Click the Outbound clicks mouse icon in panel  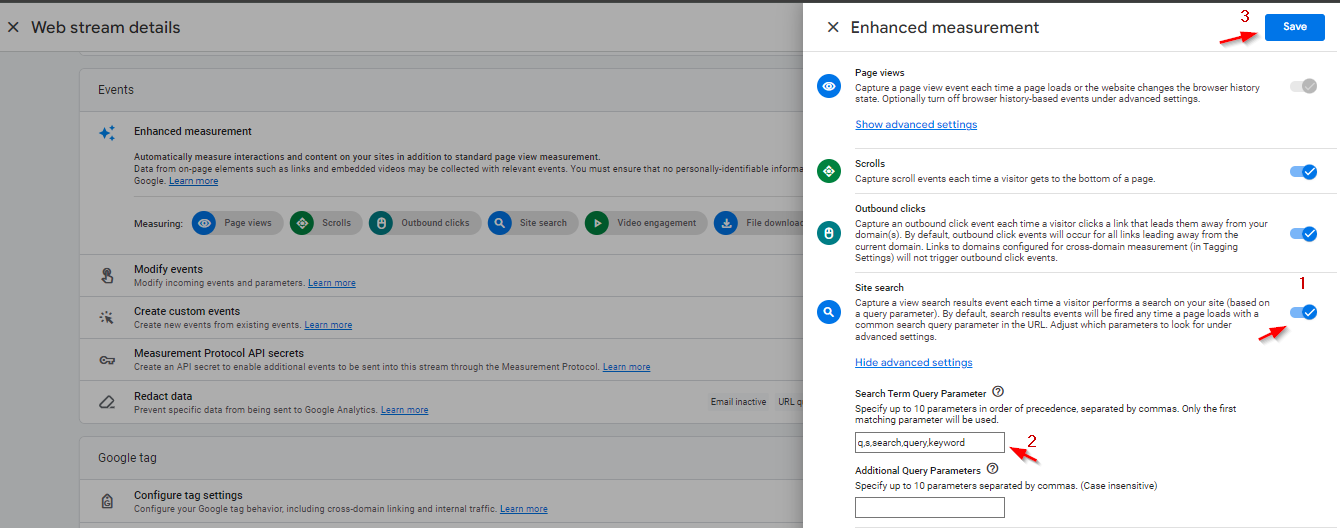coord(829,233)
